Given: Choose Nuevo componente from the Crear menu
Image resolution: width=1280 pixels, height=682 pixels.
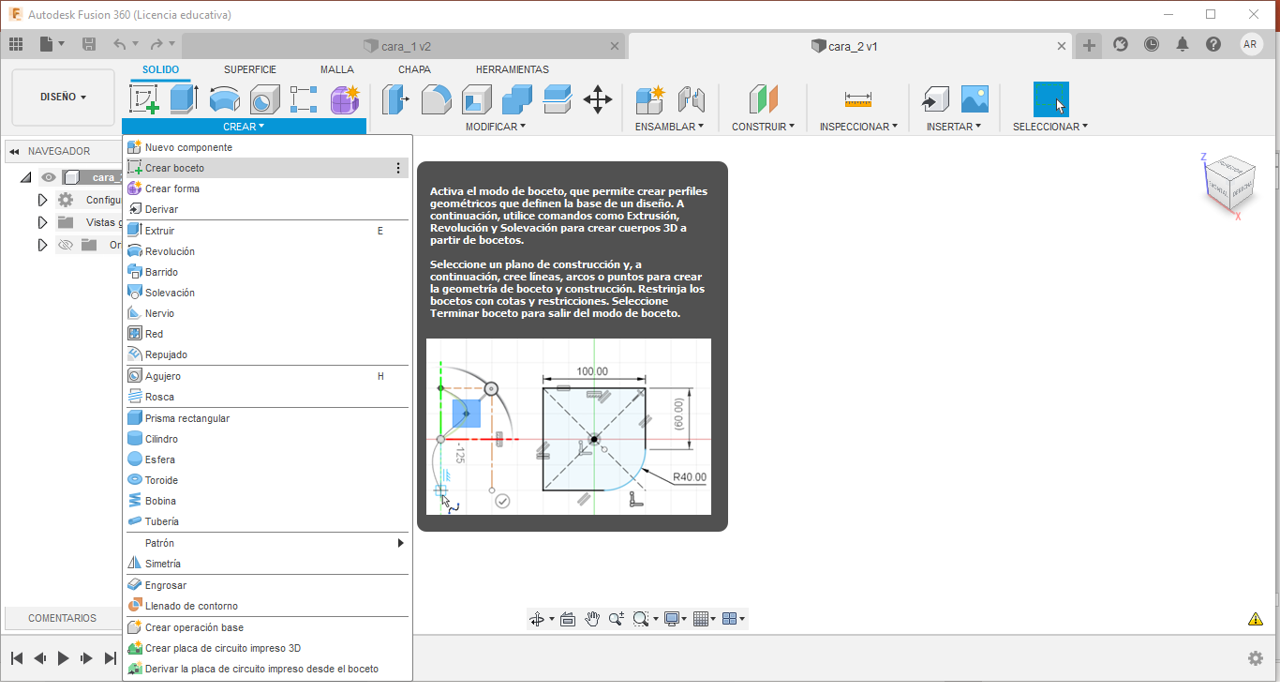Looking at the screenshot, I should click(265, 147).
